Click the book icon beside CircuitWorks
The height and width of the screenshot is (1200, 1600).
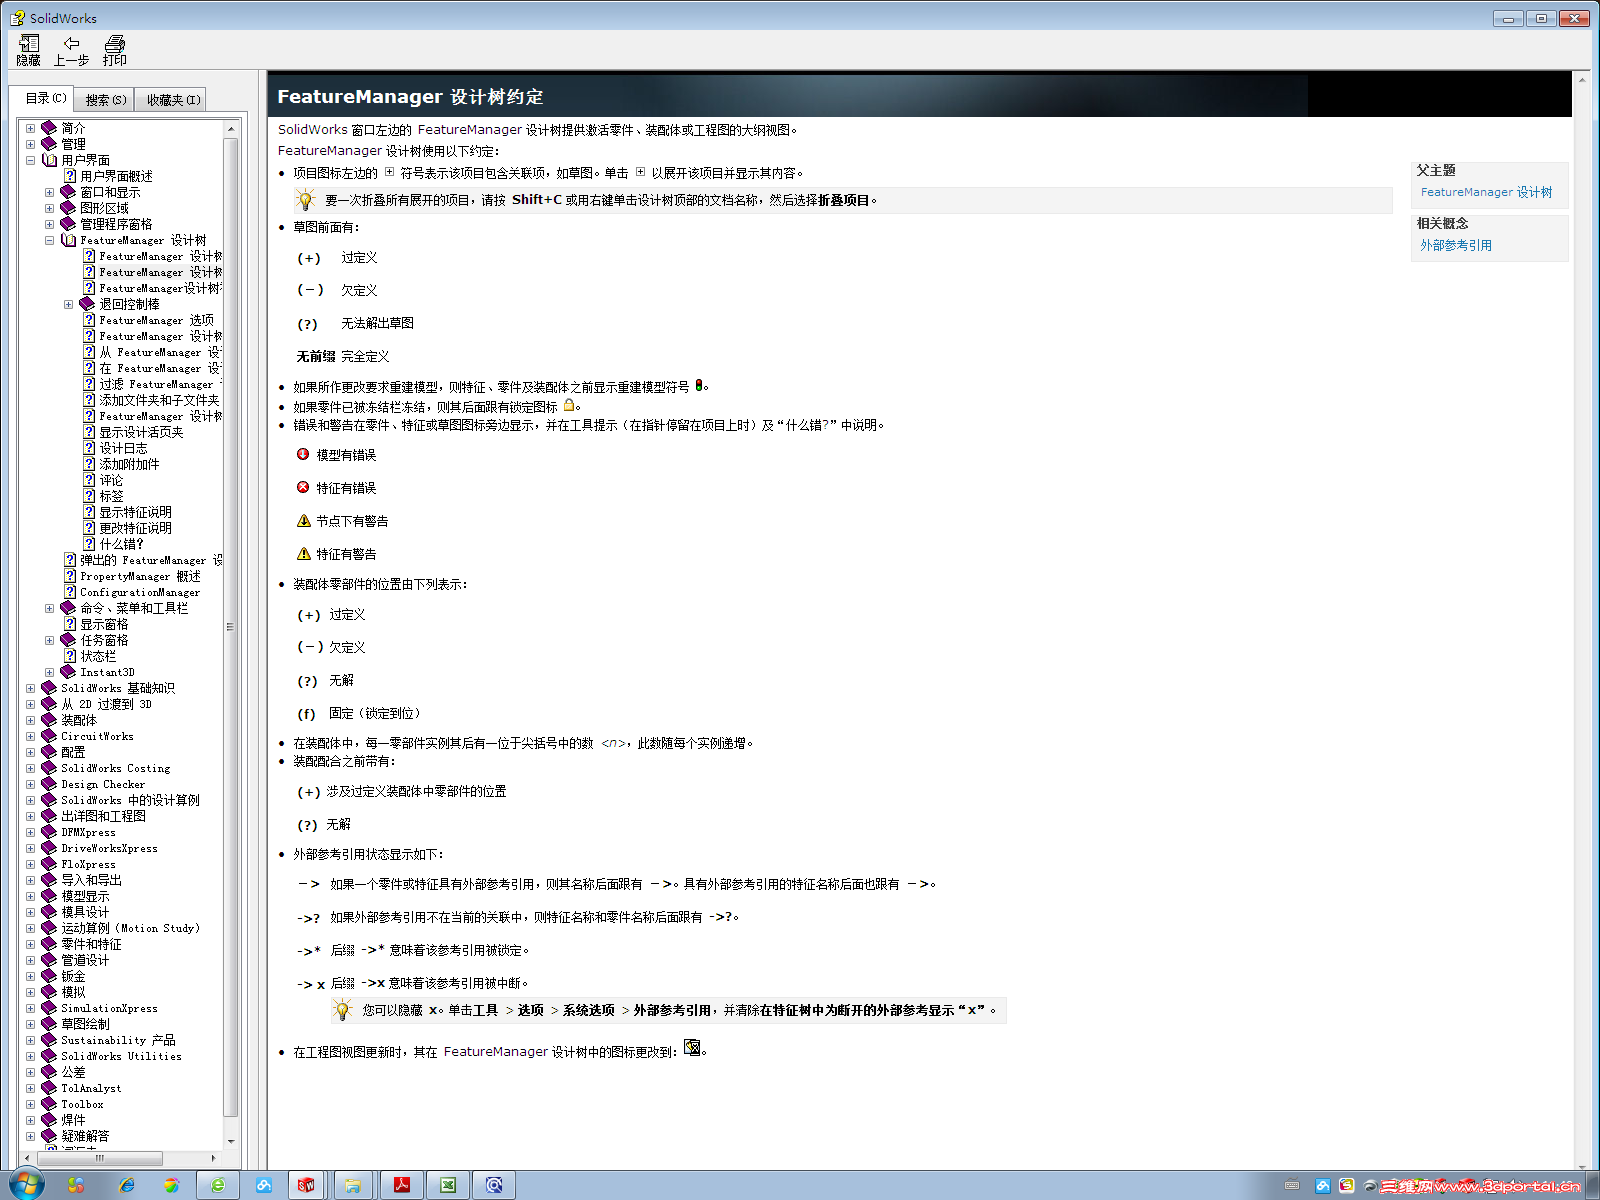49,736
